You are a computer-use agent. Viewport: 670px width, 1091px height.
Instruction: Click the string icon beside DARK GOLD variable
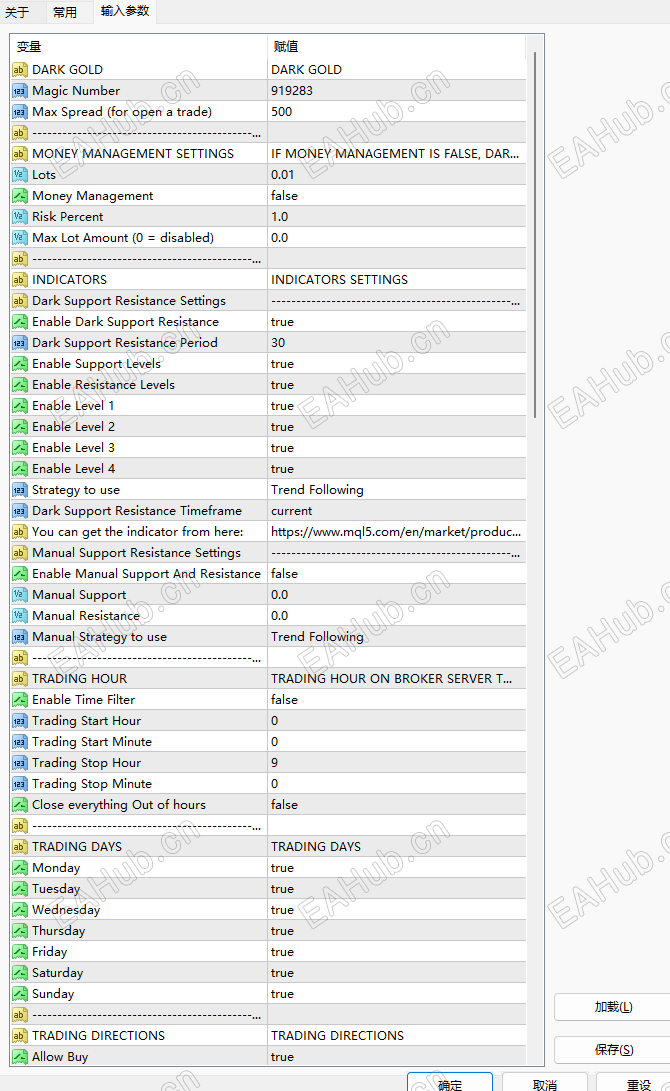(19, 70)
